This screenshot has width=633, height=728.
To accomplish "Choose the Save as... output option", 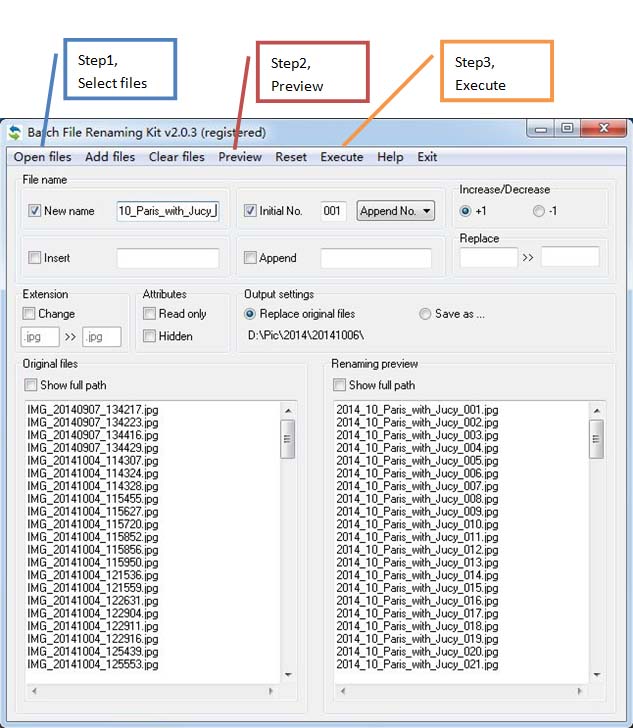I will click(x=425, y=314).
